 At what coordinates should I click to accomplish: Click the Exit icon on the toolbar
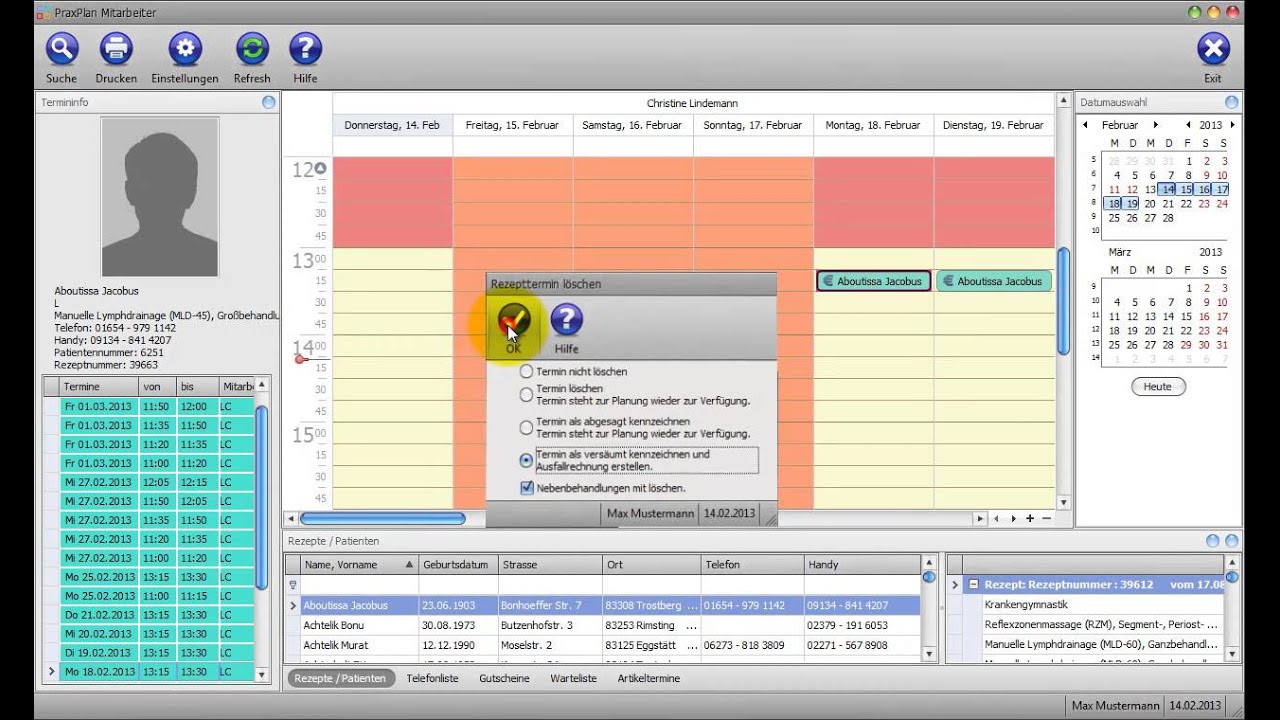[1213, 48]
